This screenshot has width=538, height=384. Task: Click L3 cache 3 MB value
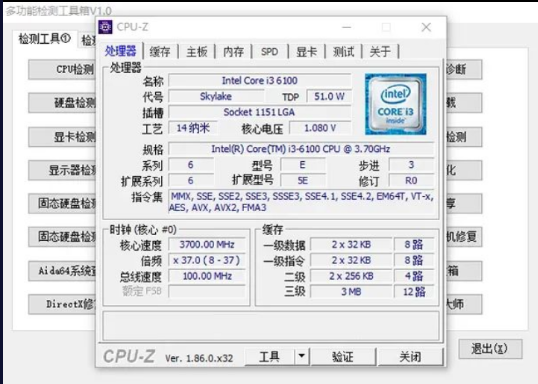coord(351,292)
